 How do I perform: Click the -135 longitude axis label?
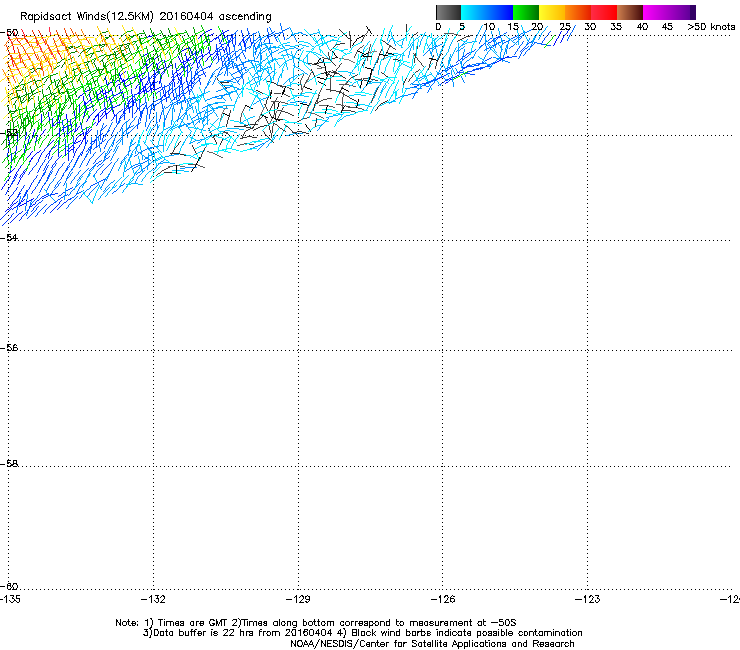[10, 599]
